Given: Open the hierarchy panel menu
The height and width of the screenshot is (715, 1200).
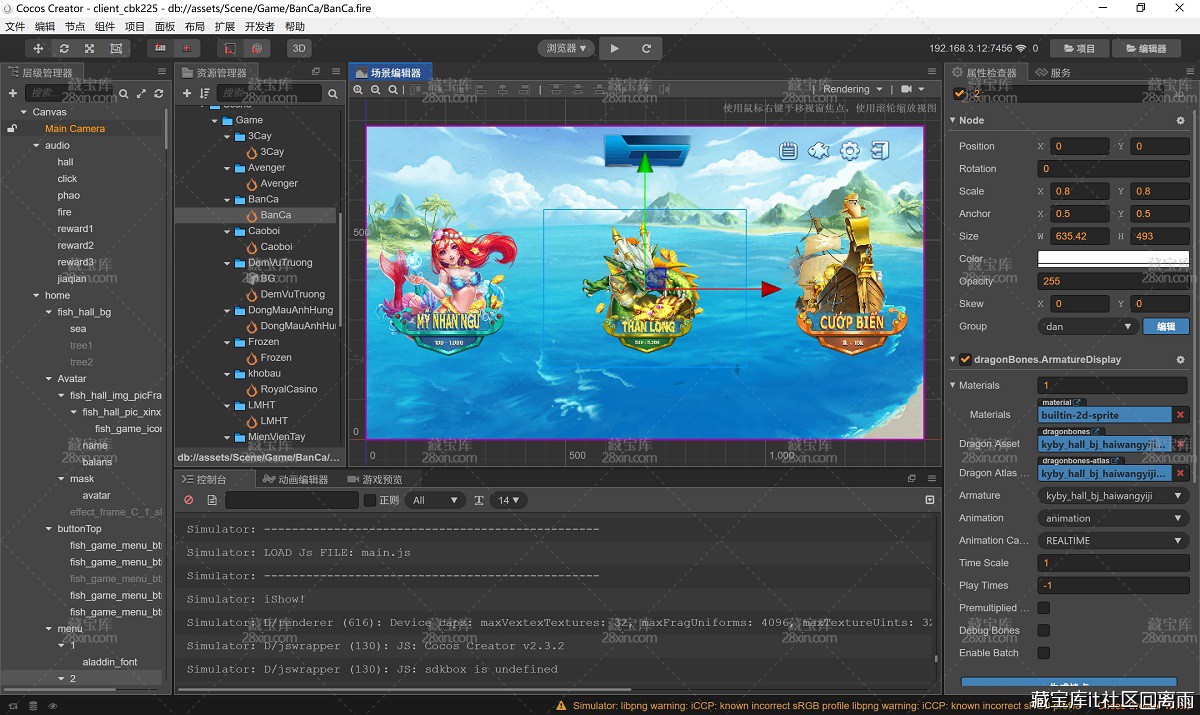Looking at the screenshot, I should coord(162,72).
